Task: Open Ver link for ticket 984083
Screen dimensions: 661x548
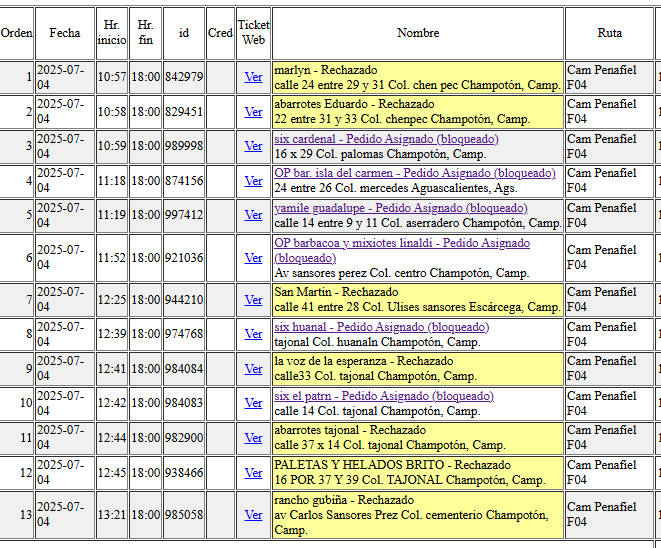Action: [254, 402]
